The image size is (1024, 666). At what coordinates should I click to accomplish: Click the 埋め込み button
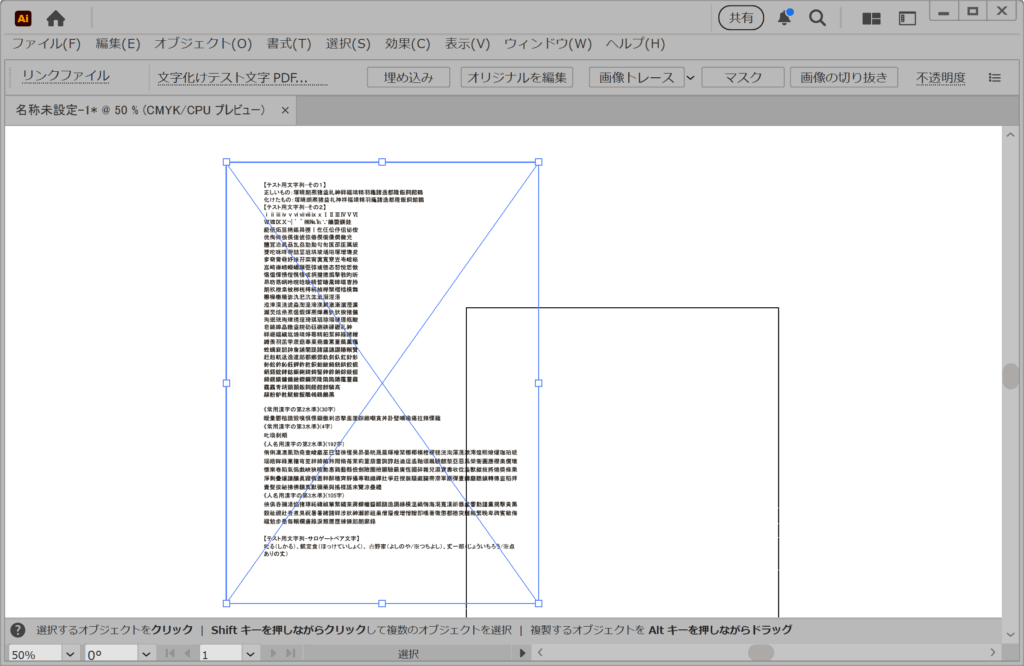(408, 78)
